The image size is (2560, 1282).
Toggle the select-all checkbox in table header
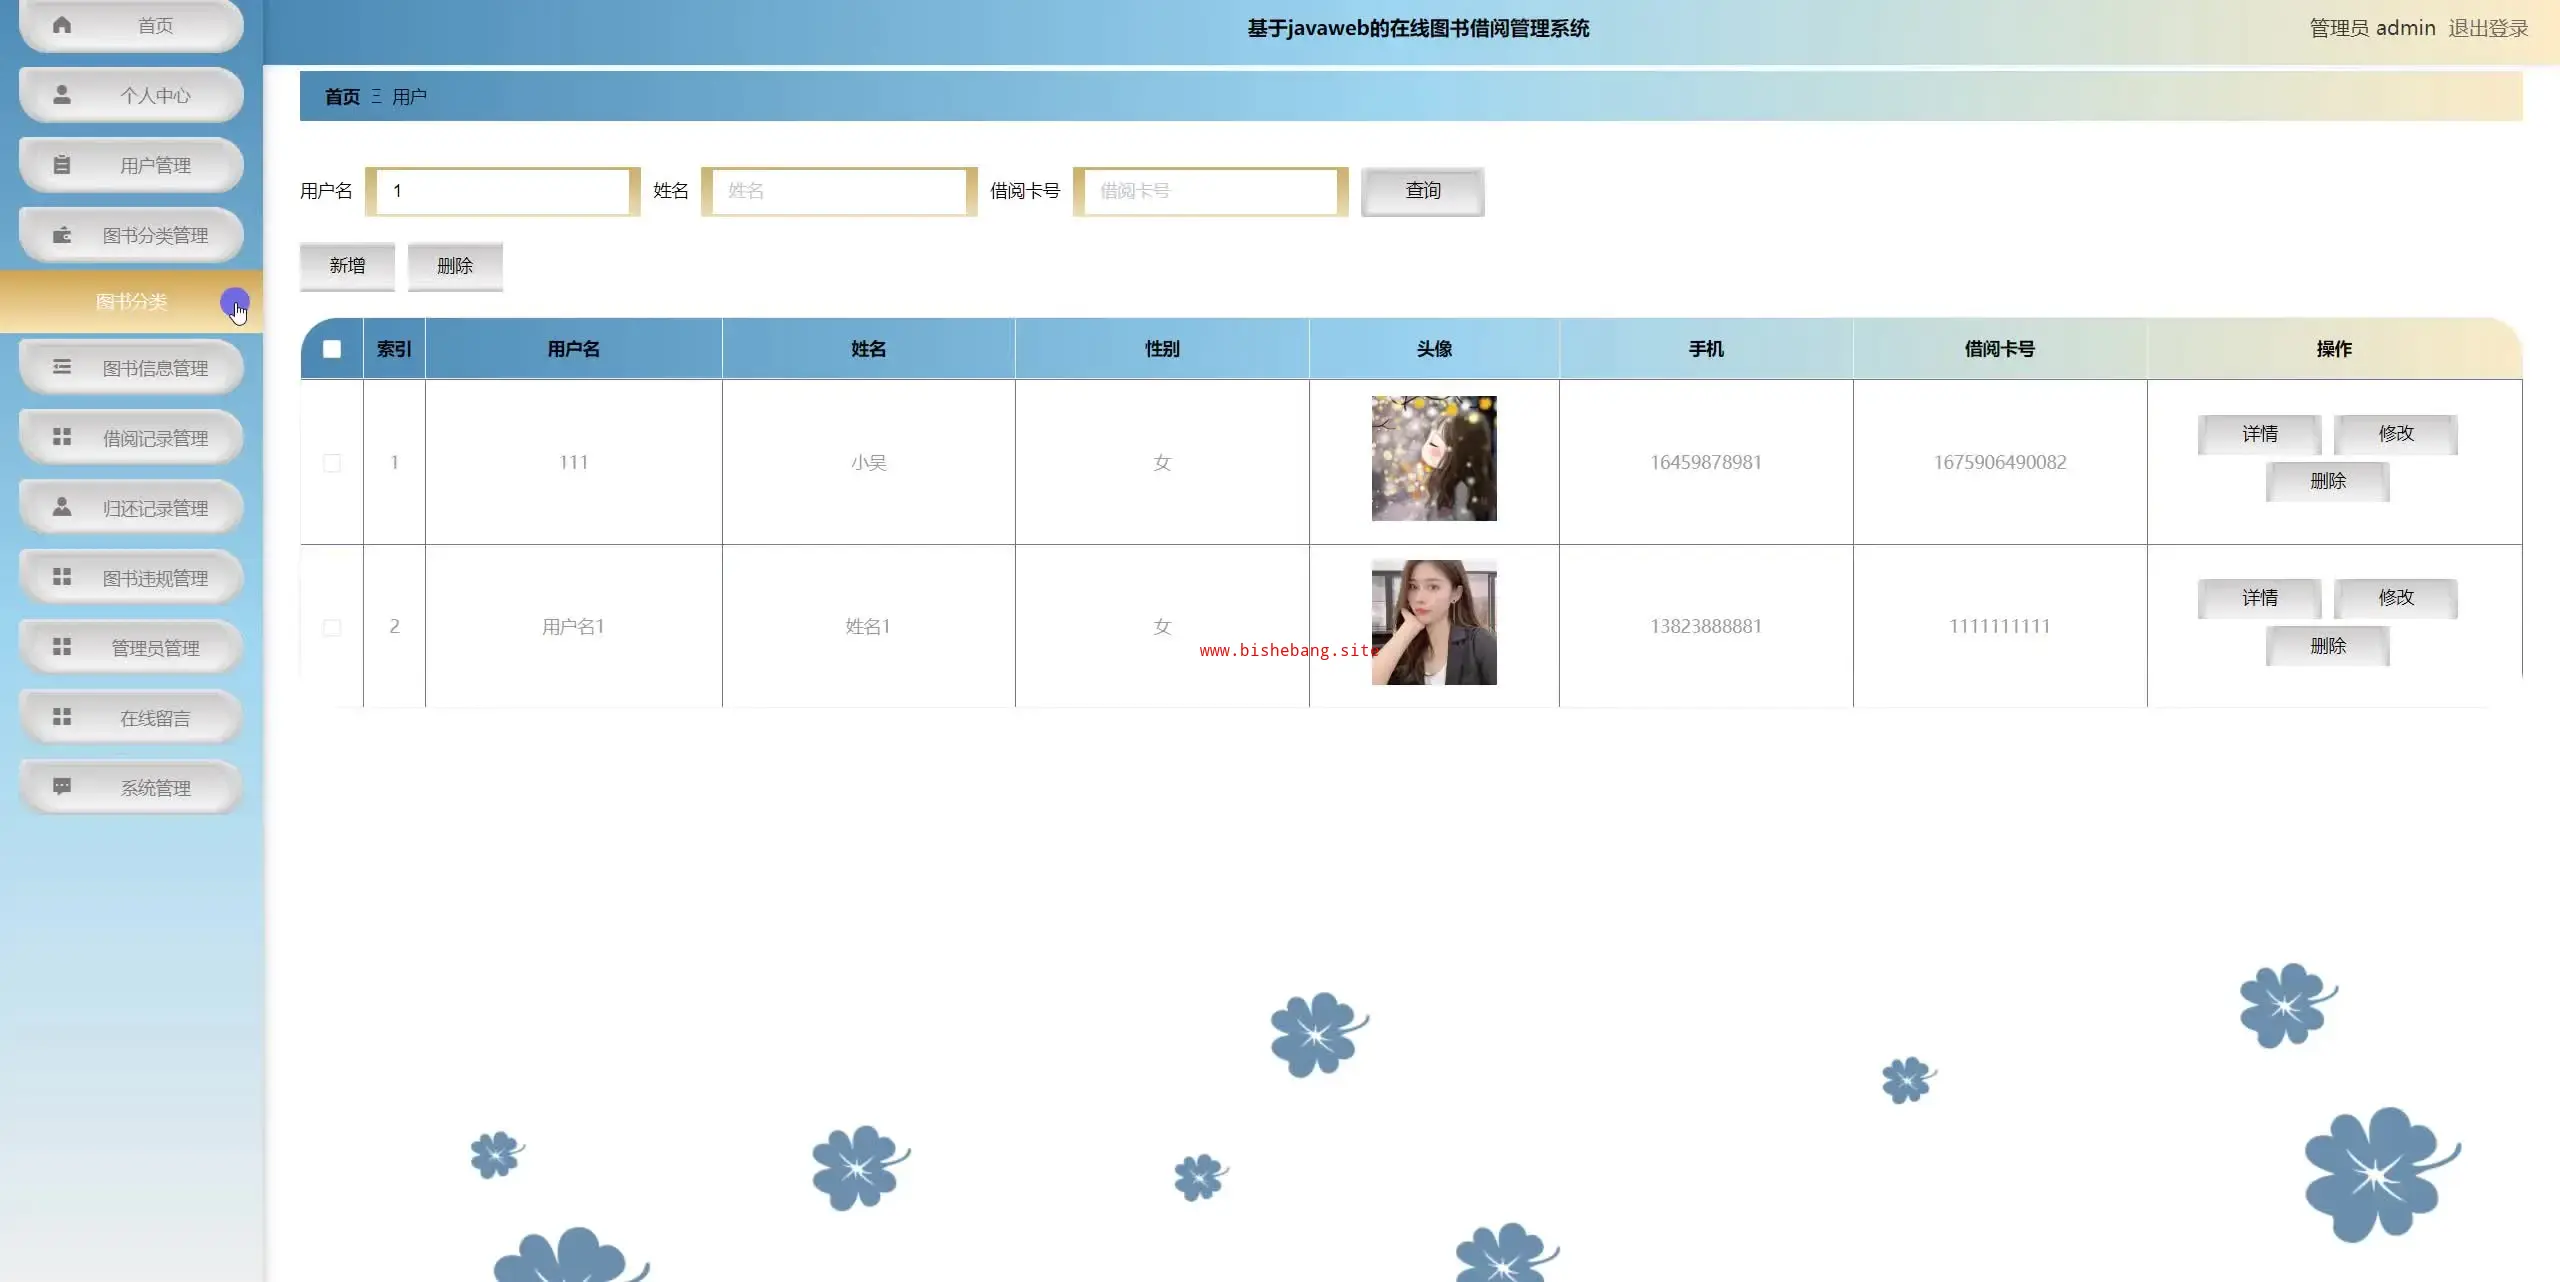click(332, 349)
